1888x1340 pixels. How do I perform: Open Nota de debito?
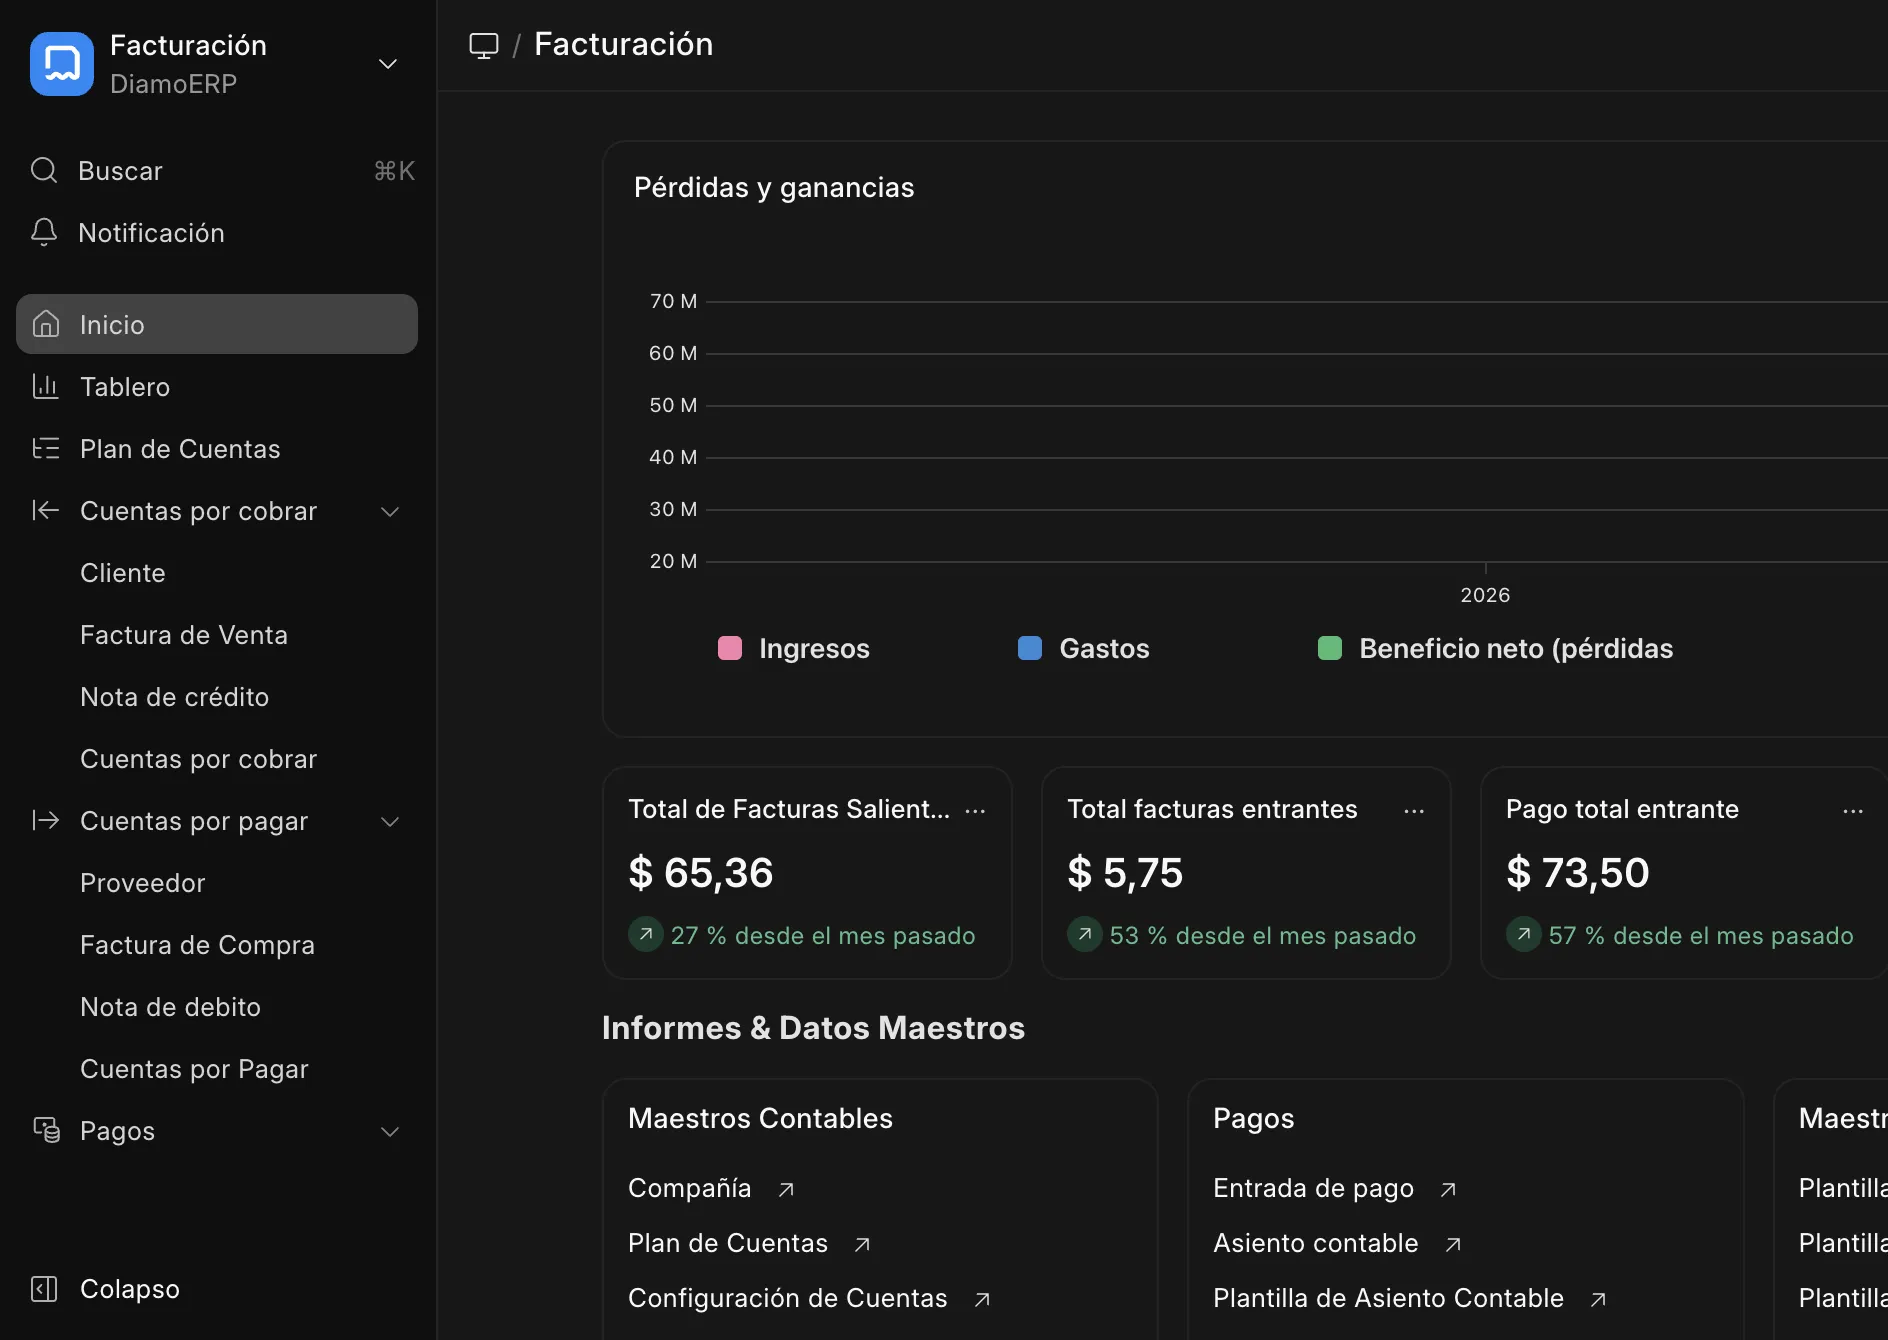tap(171, 1007)
